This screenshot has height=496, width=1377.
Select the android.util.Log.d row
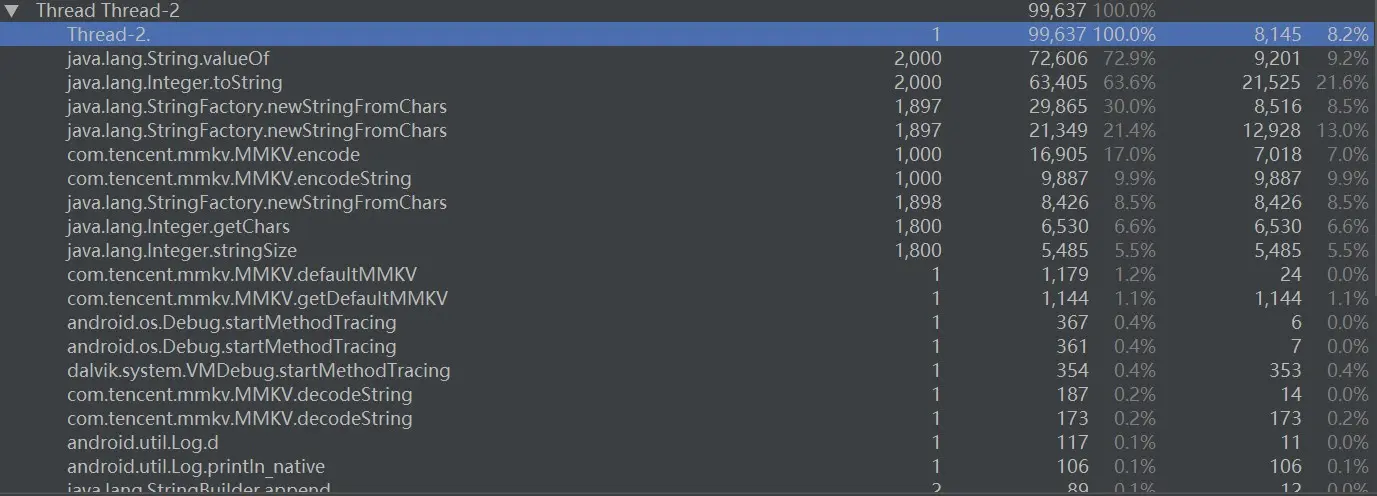click(688, 442)
